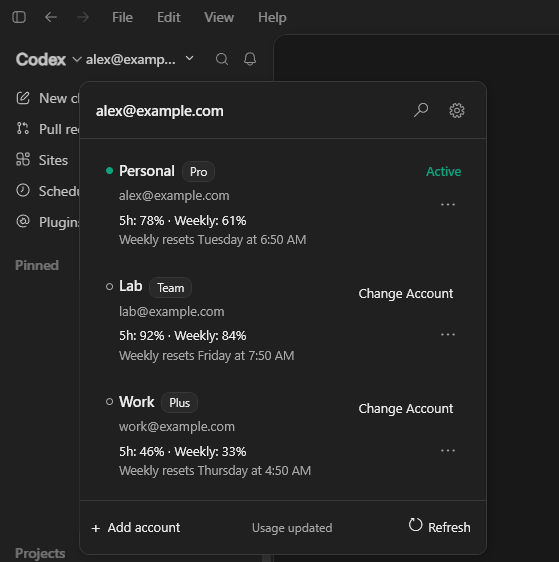Open more options for Lab account
Image resolution: width=559 pixels, height=562 pixels.
point(448,334)
